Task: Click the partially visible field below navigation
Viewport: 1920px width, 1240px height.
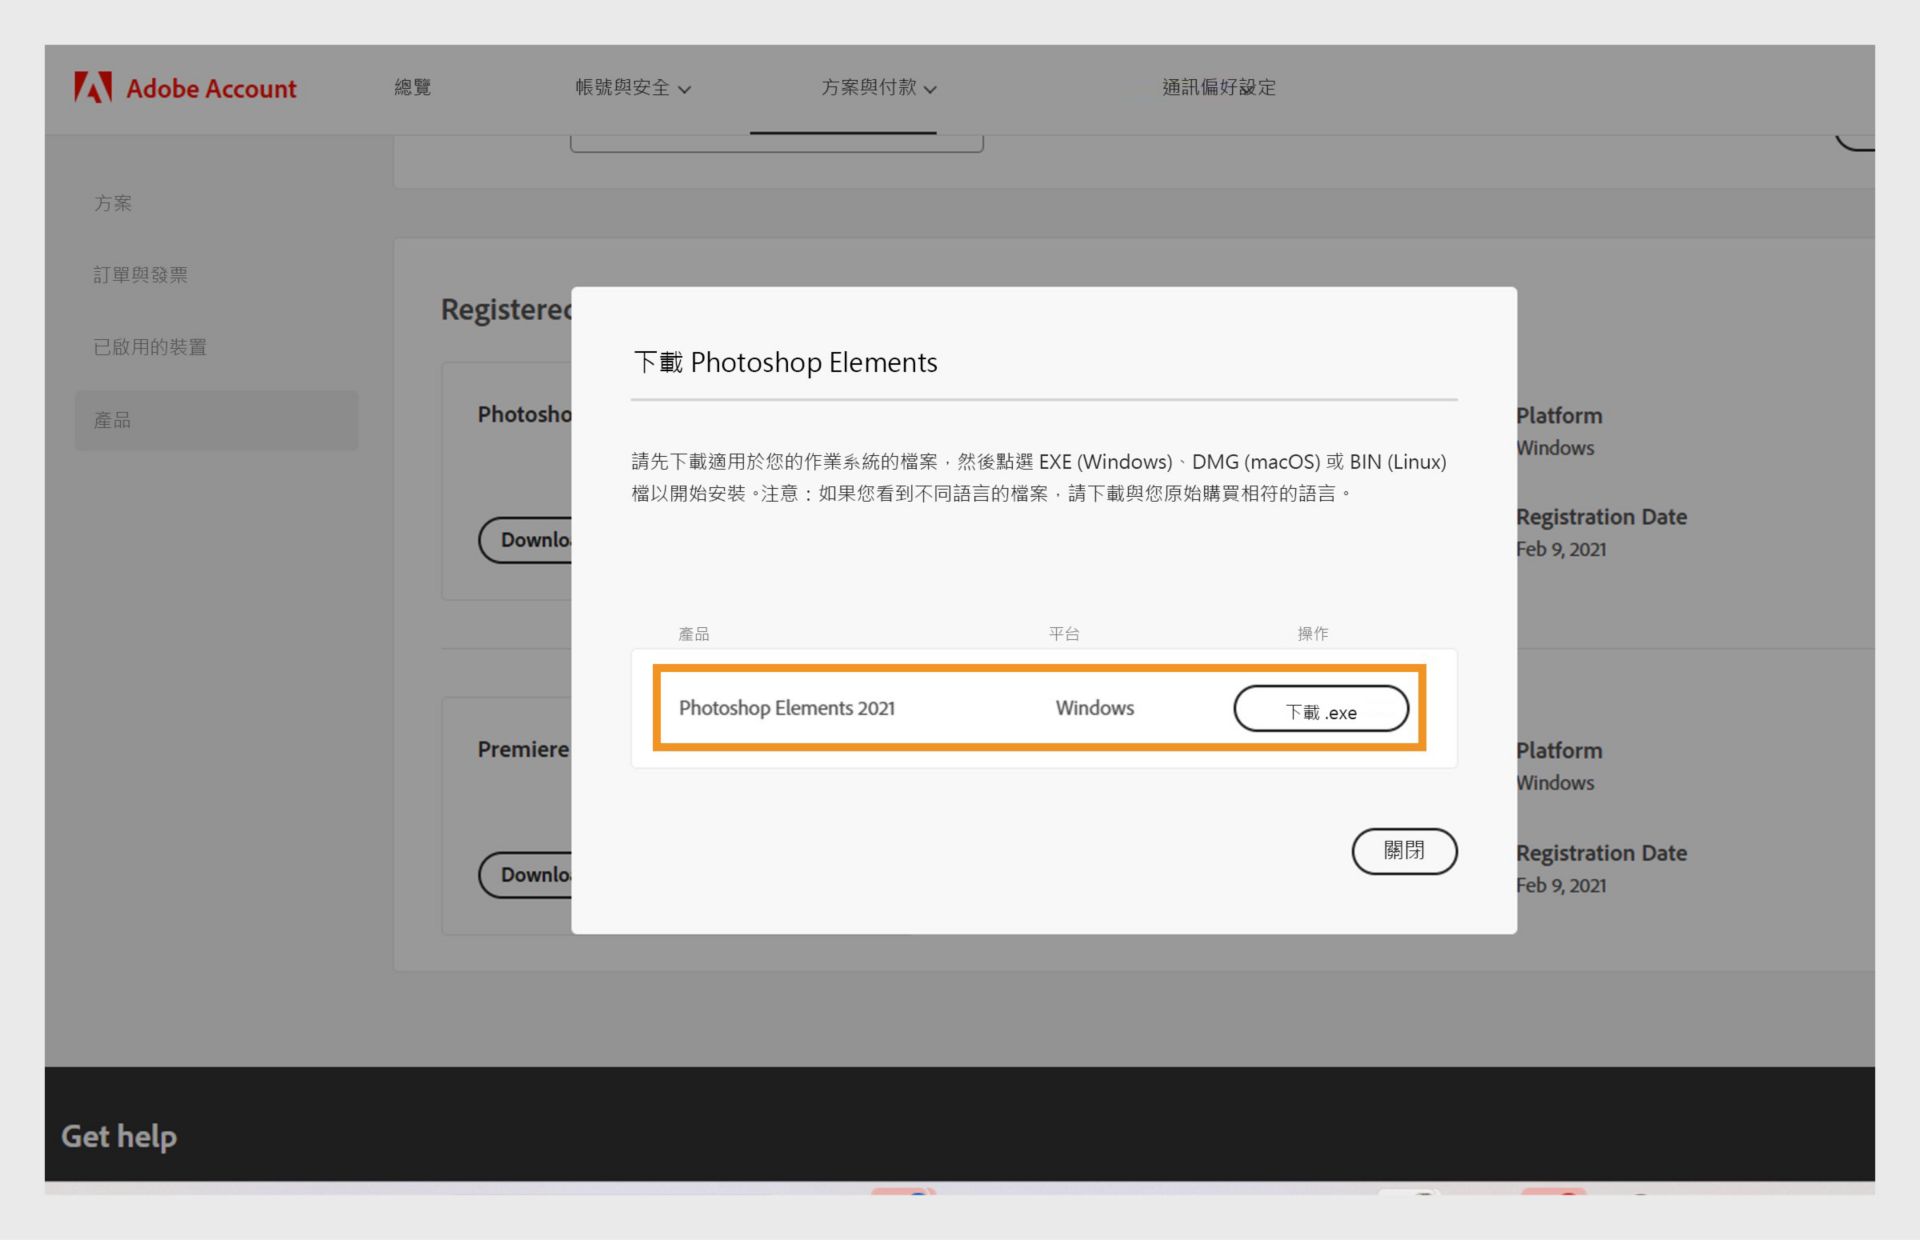Action: coord(776,144)
